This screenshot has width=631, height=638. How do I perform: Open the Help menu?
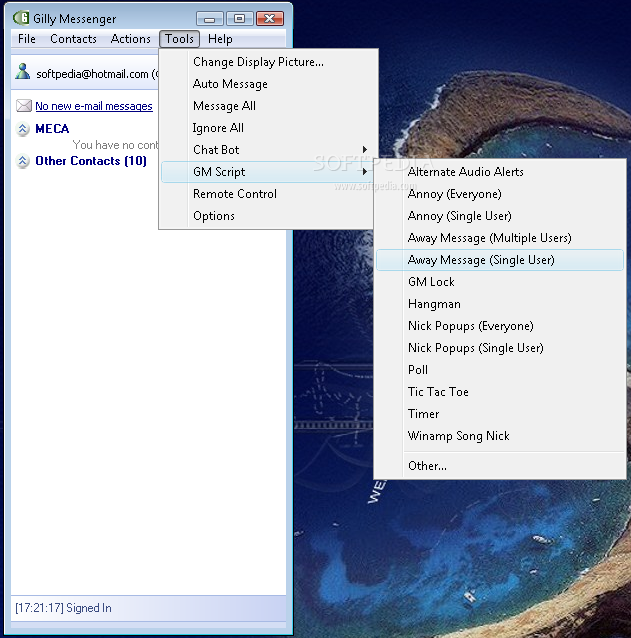click(220, 39)
